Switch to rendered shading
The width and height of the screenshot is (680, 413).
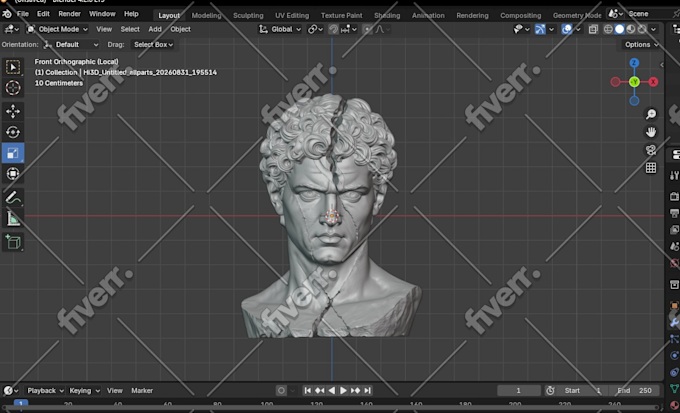(x=642, y=29)
